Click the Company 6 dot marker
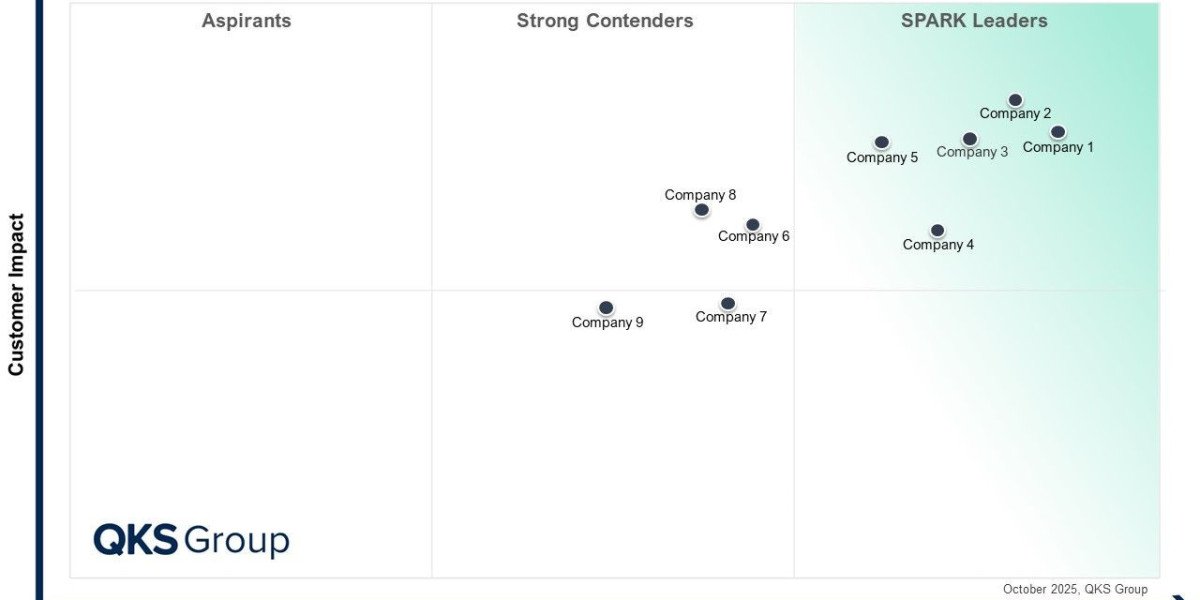1200x600 pixels. coord(753,225)
